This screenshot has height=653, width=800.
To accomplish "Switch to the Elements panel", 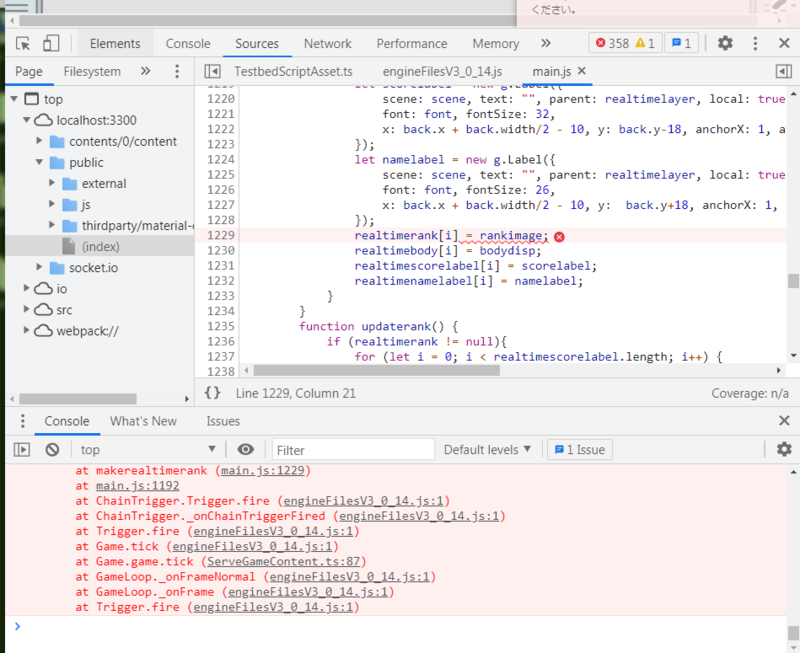I will point(115,44).
